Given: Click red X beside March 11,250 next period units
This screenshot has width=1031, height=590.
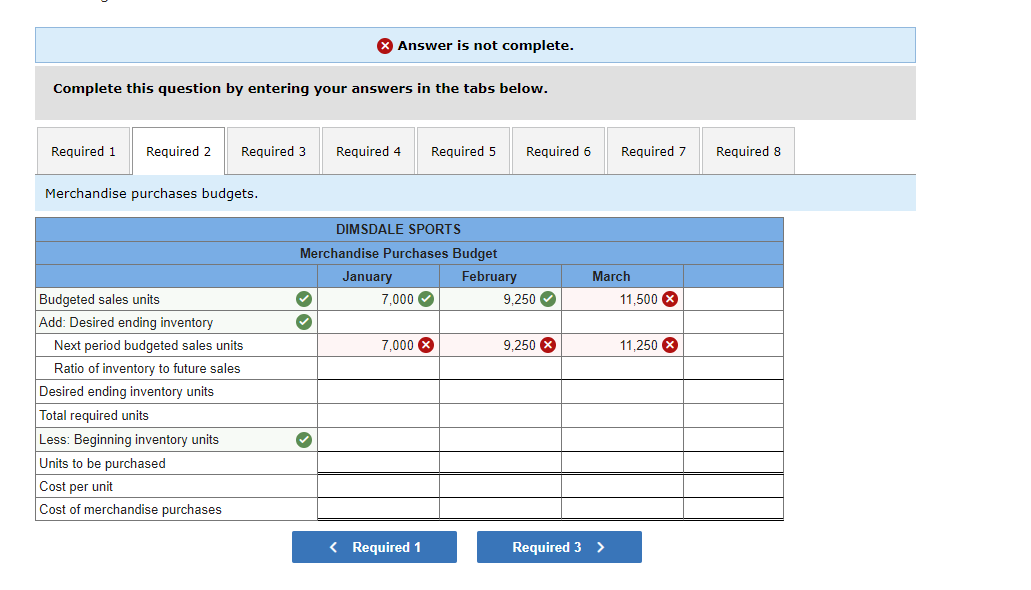Looking at the screenshot, I should click(670, 345).
